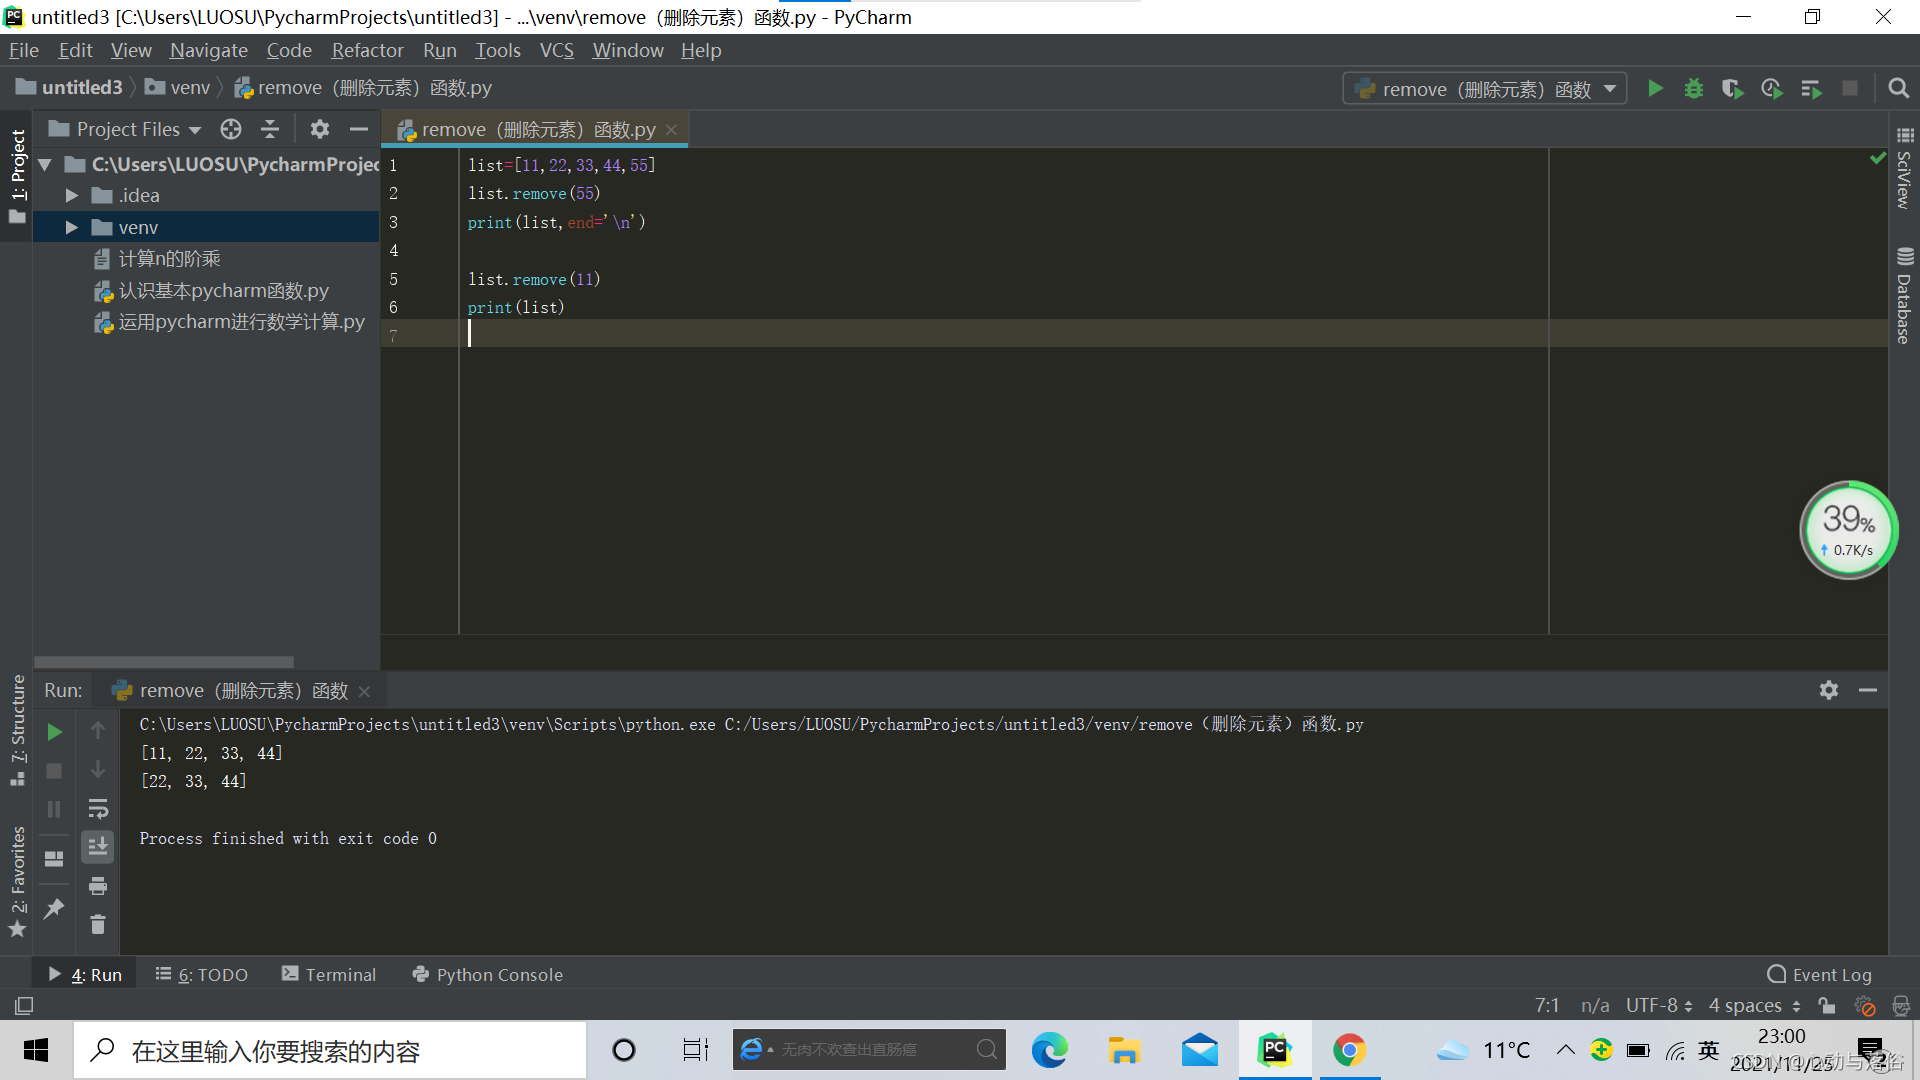Screen dimensions: 1920x1080
Task: Run the remove script with green play button
Action: pyautogui.click(x=1655, y=89)
